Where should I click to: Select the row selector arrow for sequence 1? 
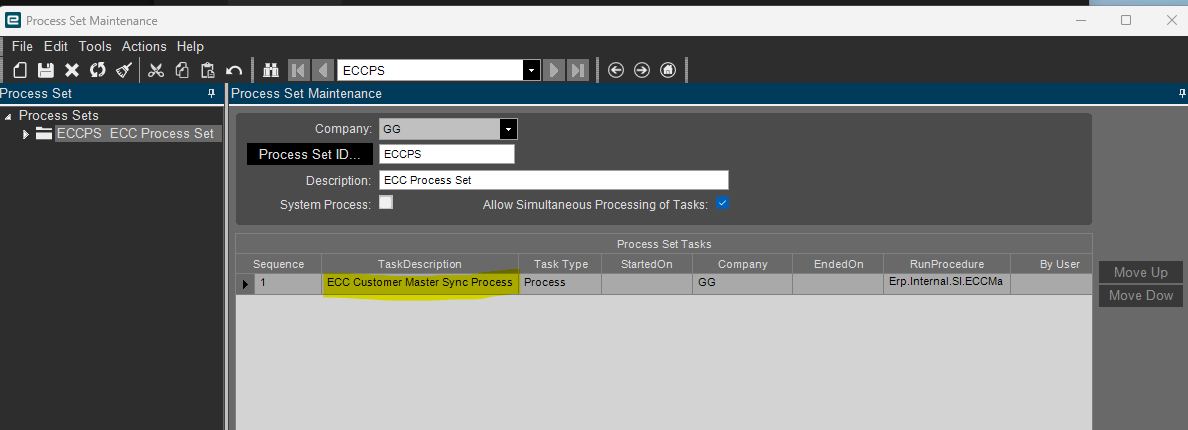(245, 284)
